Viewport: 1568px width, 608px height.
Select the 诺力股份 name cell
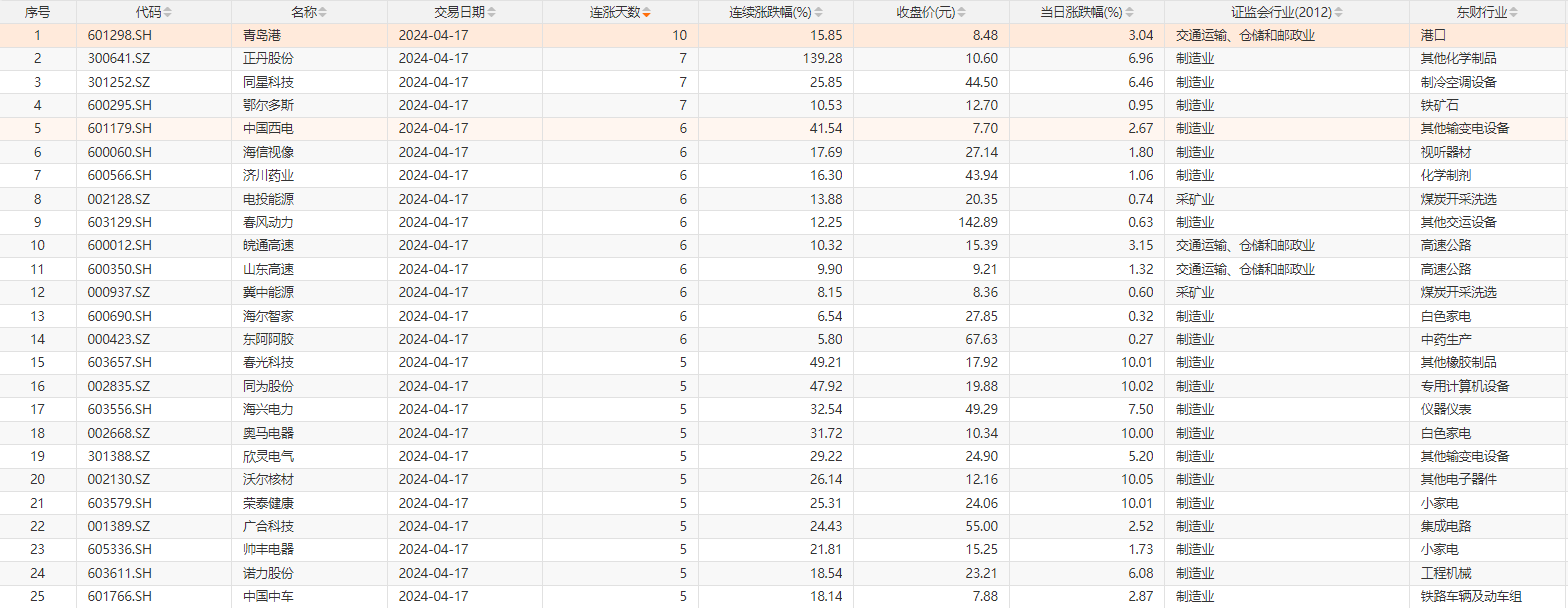tap(309, 574)
